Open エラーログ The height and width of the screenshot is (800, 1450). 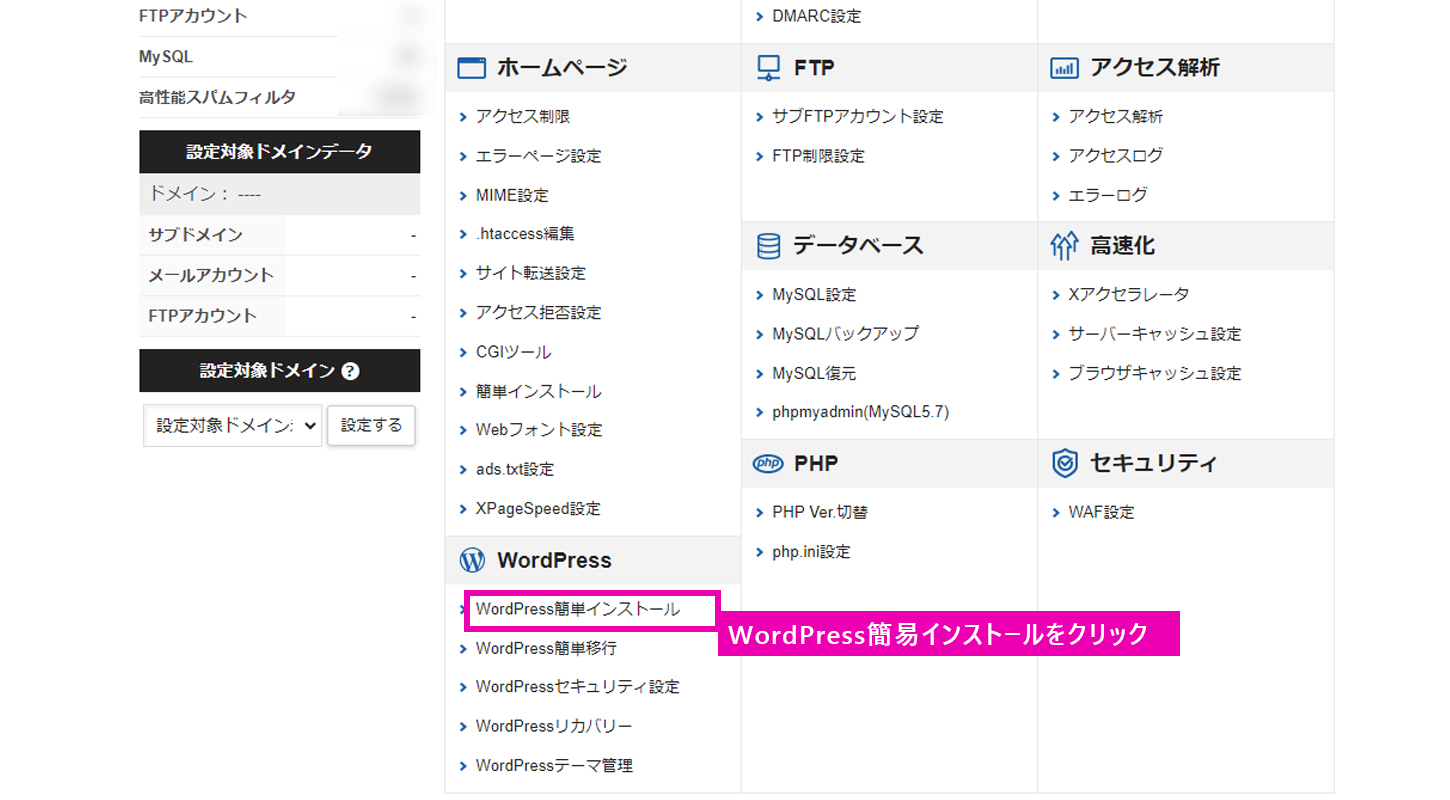click(x=1108, y=195)
